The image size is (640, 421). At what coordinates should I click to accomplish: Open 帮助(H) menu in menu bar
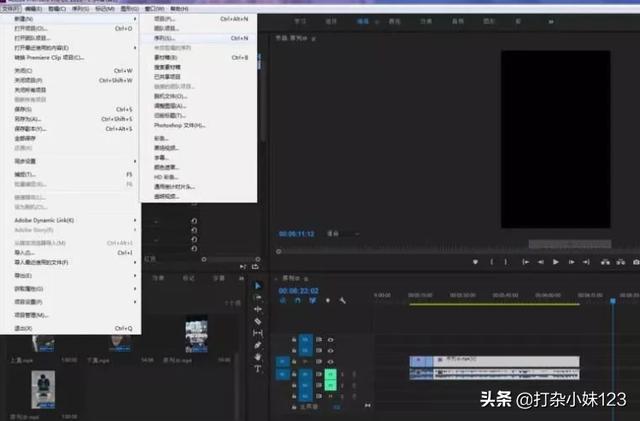point(179,9)
